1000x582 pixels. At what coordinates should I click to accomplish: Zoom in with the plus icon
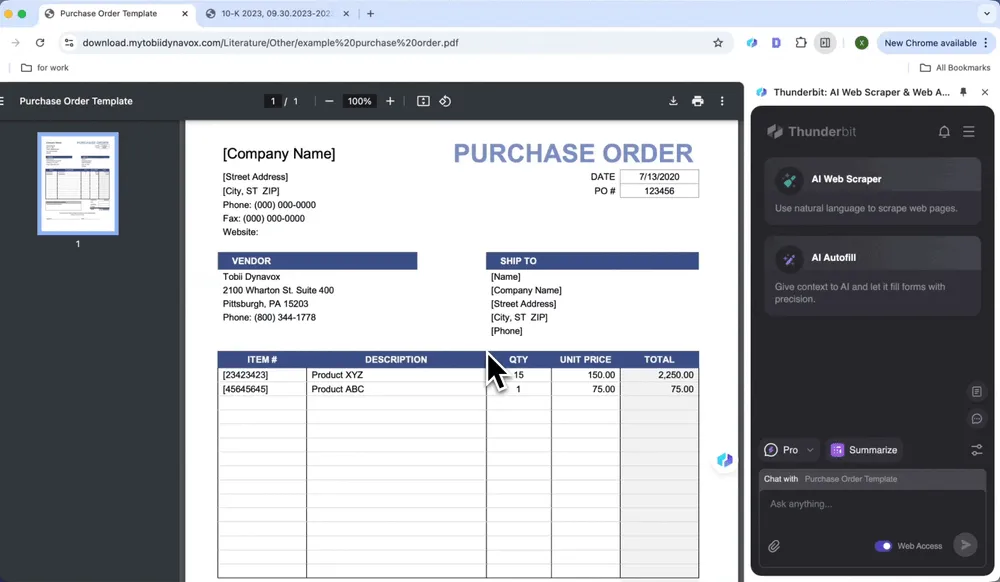pyautogui.click(x=390, y=101)
